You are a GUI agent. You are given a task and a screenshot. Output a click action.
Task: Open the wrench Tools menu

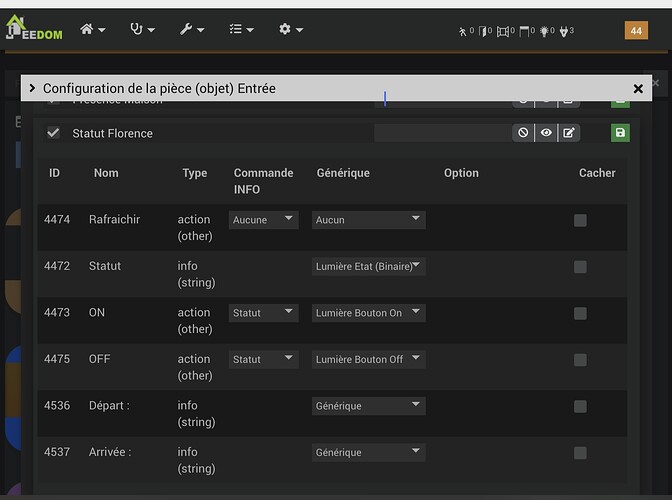(x=192, y=29)
